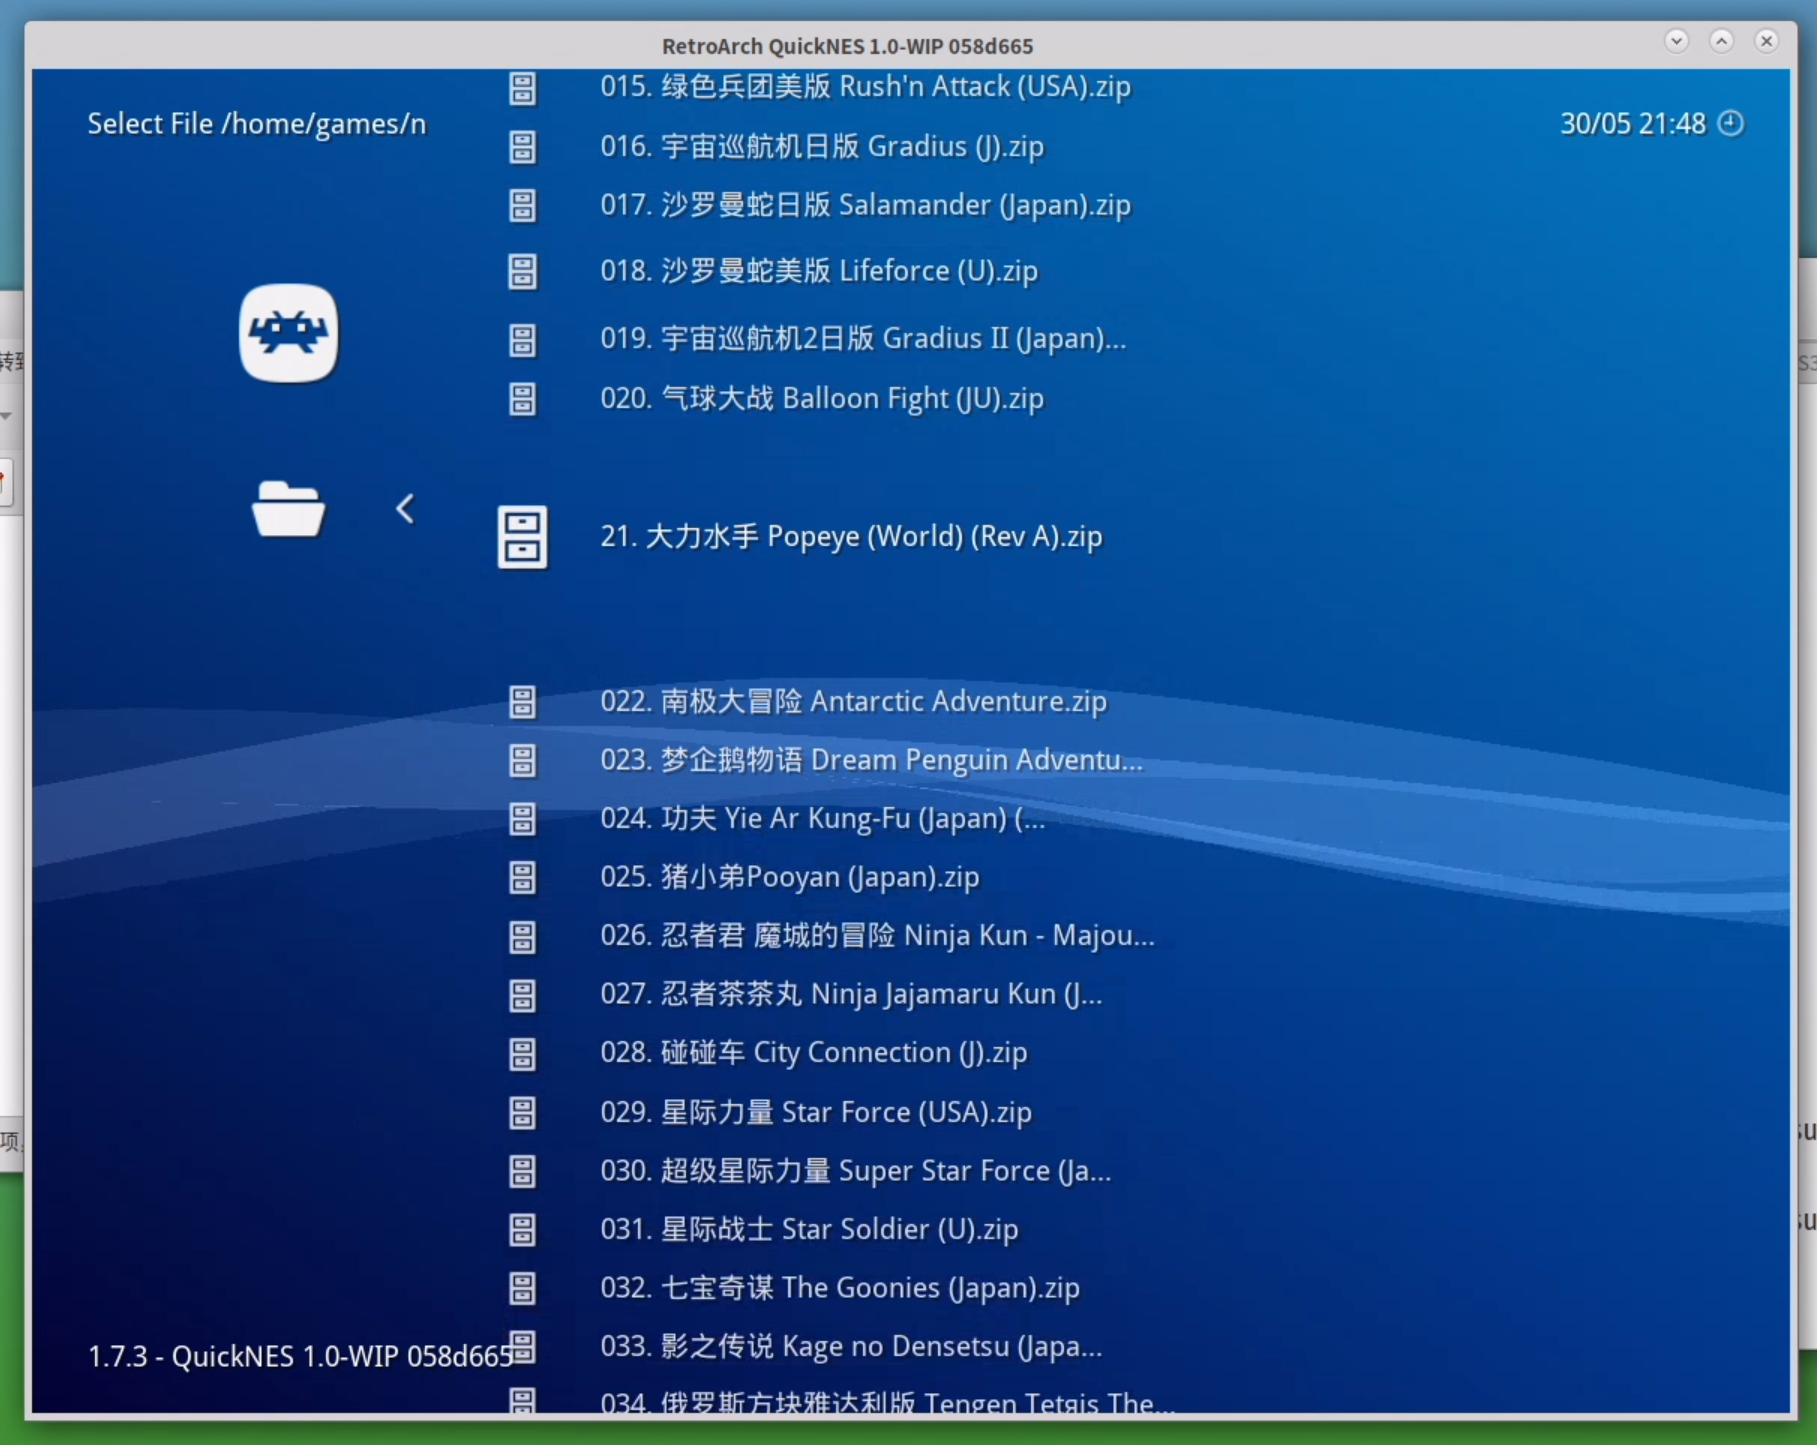Open 024. Yie Ar Kung-Fu entry

point(822,819)
